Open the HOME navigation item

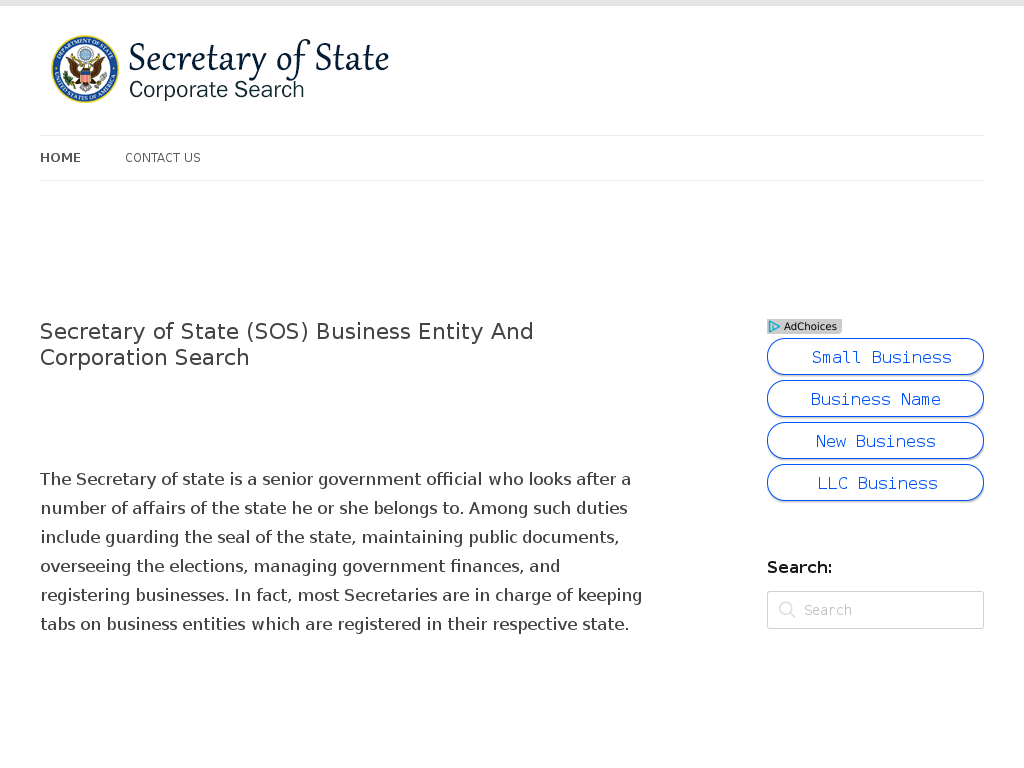60,158
